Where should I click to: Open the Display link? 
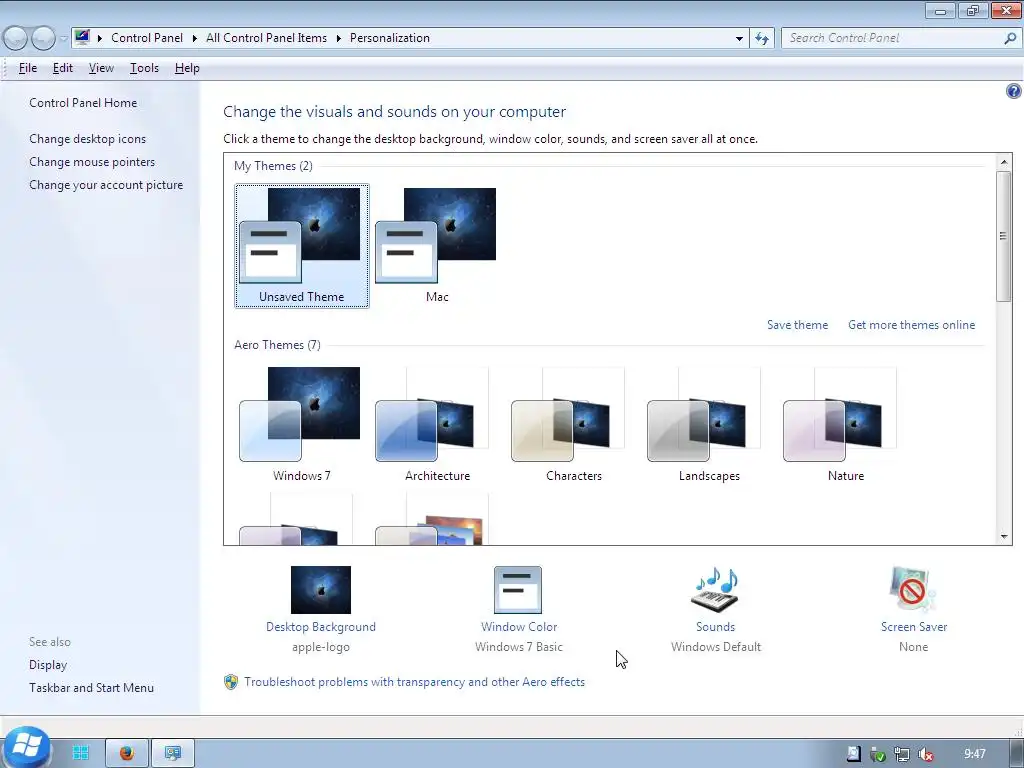[48, 664]
